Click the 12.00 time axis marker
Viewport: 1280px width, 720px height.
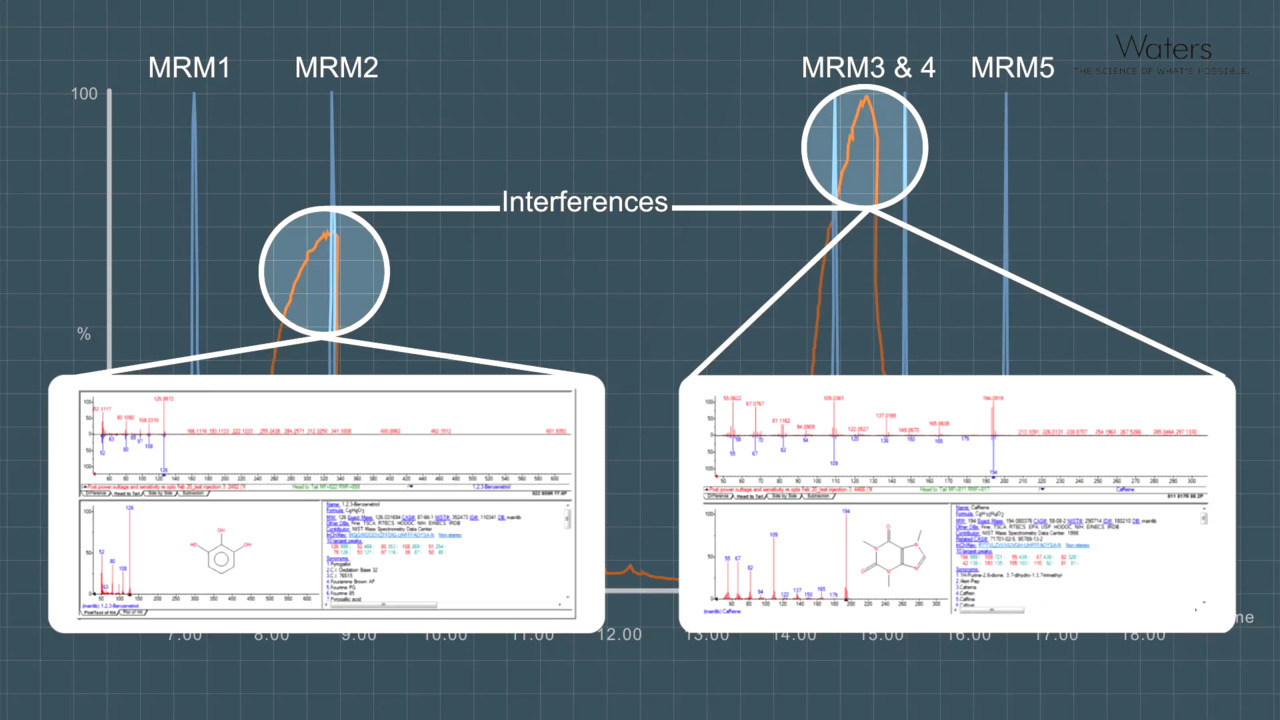[619, 635]
